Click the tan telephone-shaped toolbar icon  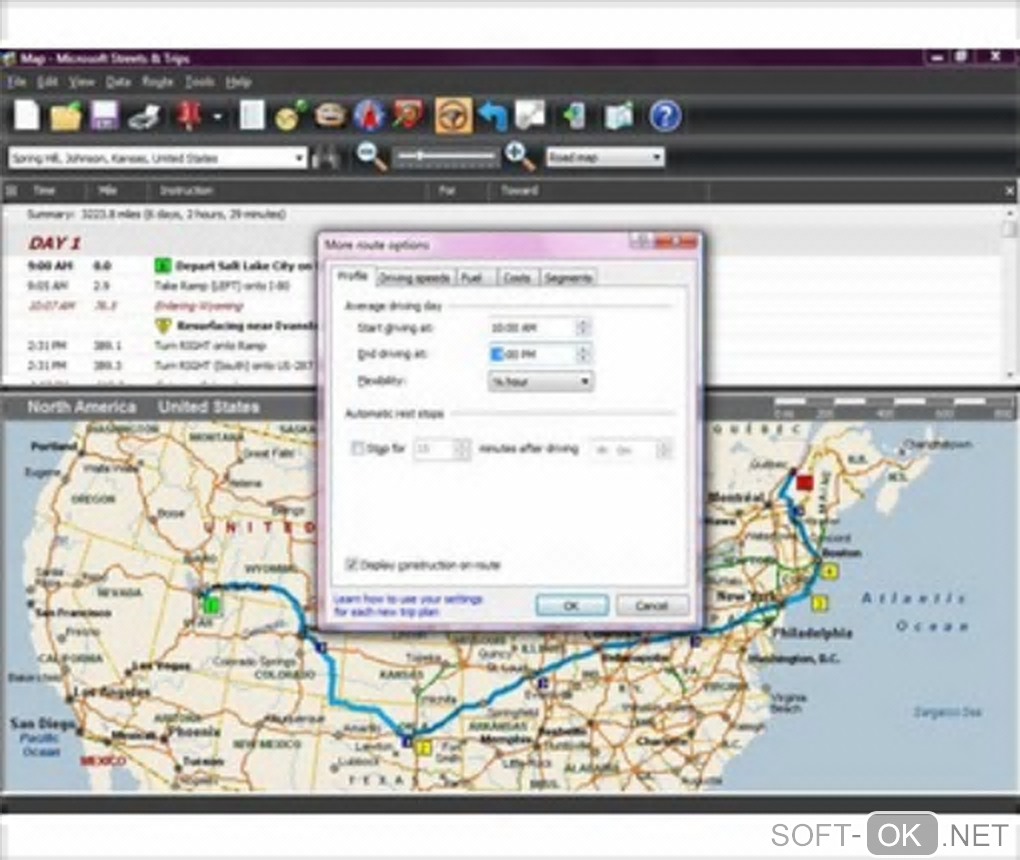(330, 116)
